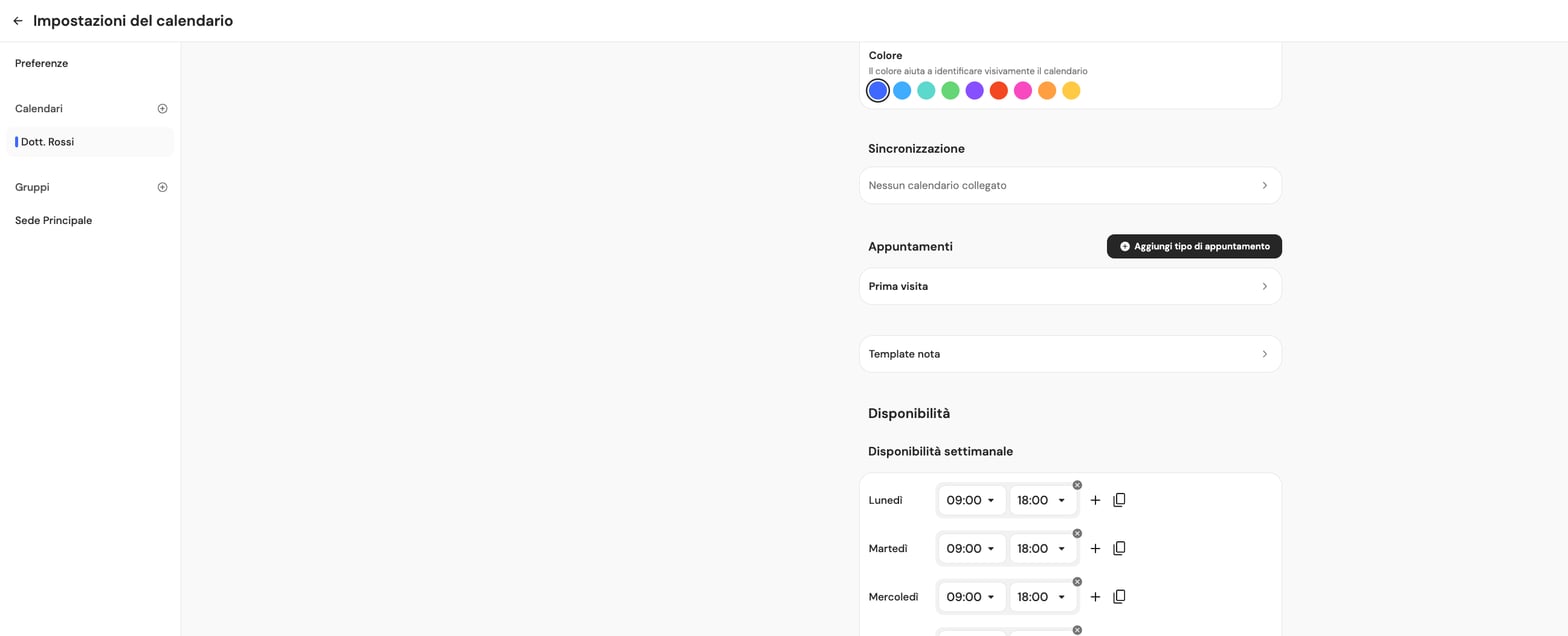The image size is (1568, 636).
Task: Add another time slot to Martedì
Action: [x=1095, y=548]
